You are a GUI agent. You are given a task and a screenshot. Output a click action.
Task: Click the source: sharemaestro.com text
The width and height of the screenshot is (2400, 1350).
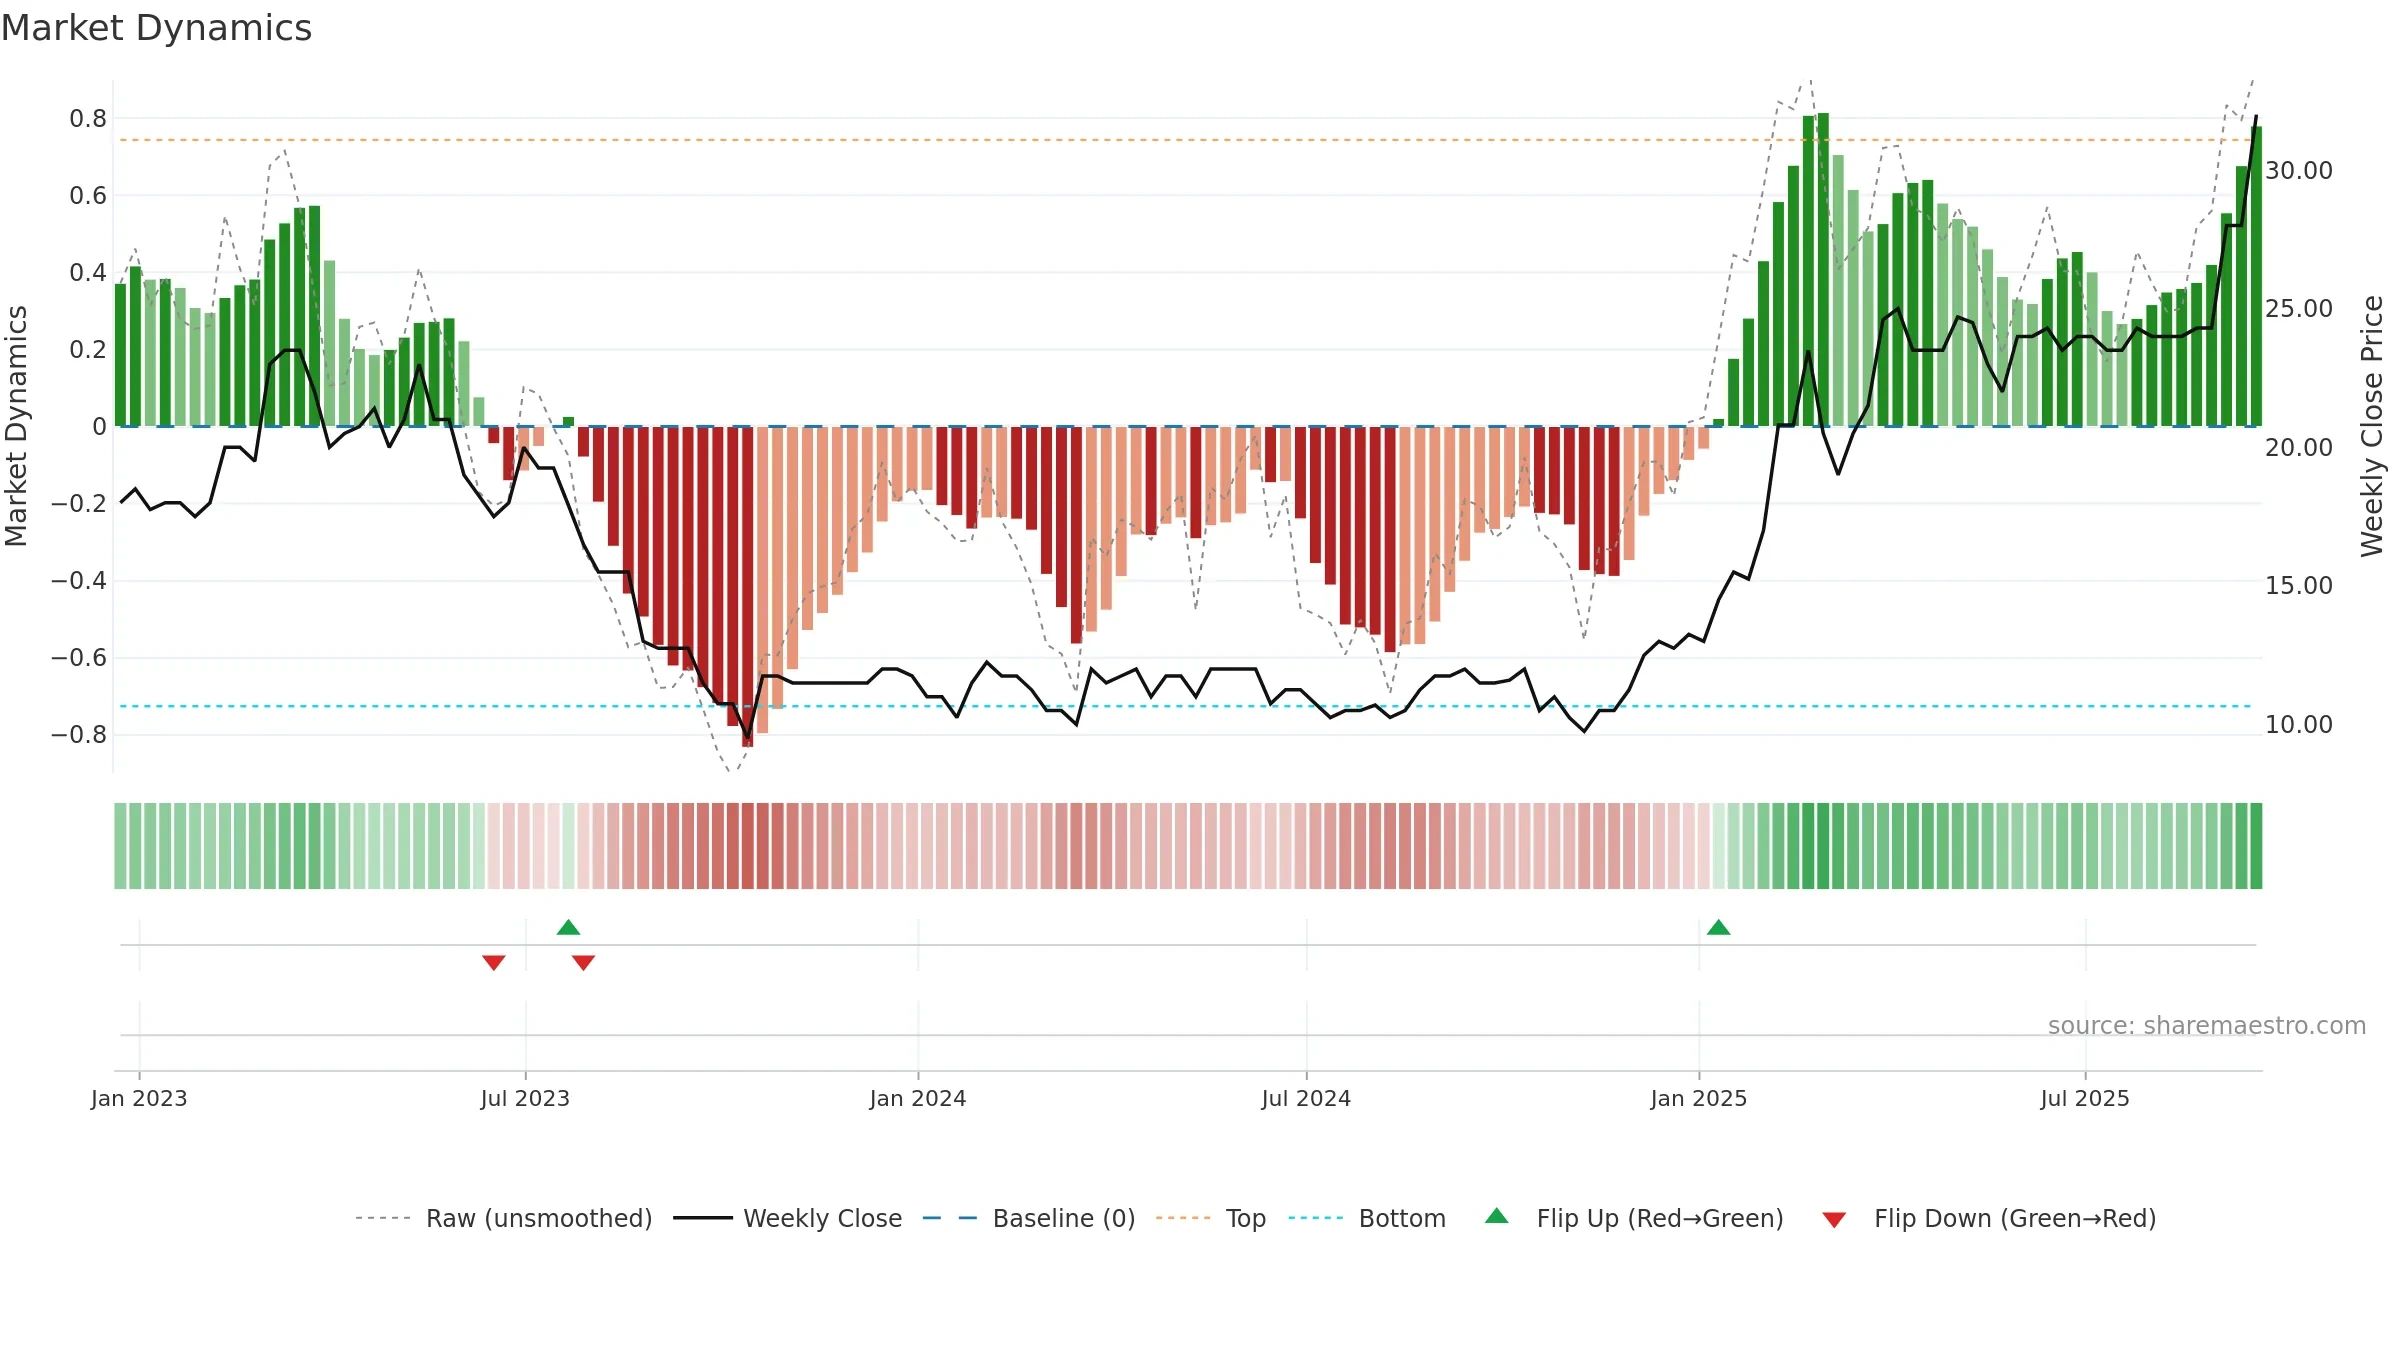(x=2207, y=1026)
